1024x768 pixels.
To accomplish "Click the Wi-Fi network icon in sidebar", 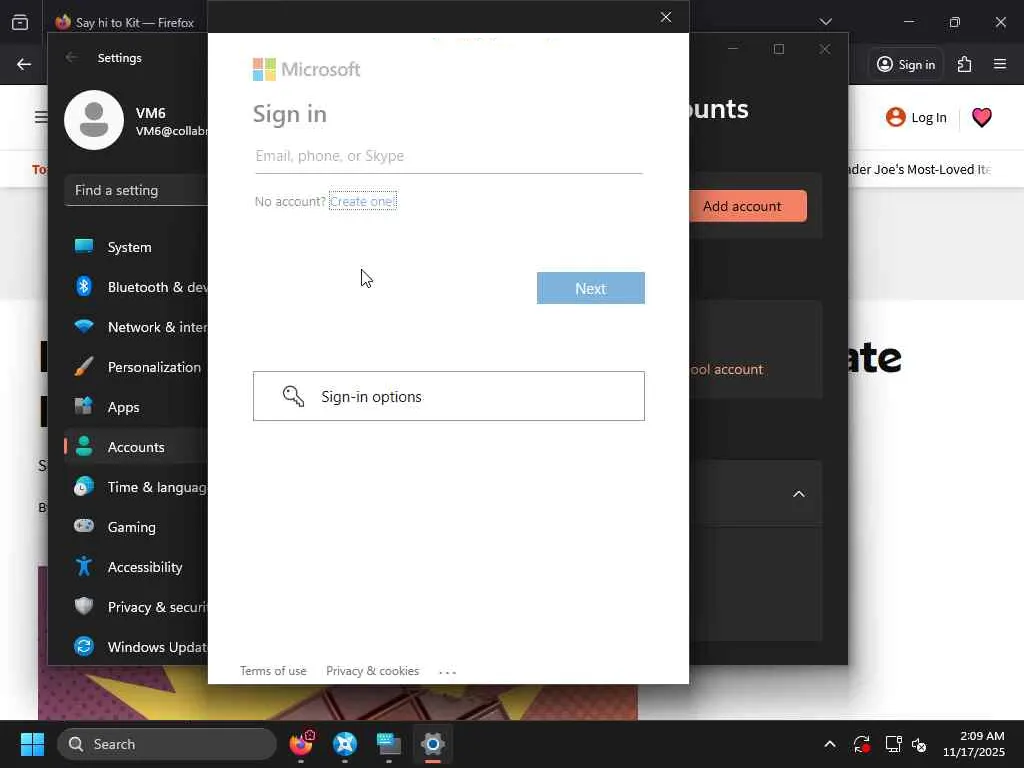I will pos(84,326).
